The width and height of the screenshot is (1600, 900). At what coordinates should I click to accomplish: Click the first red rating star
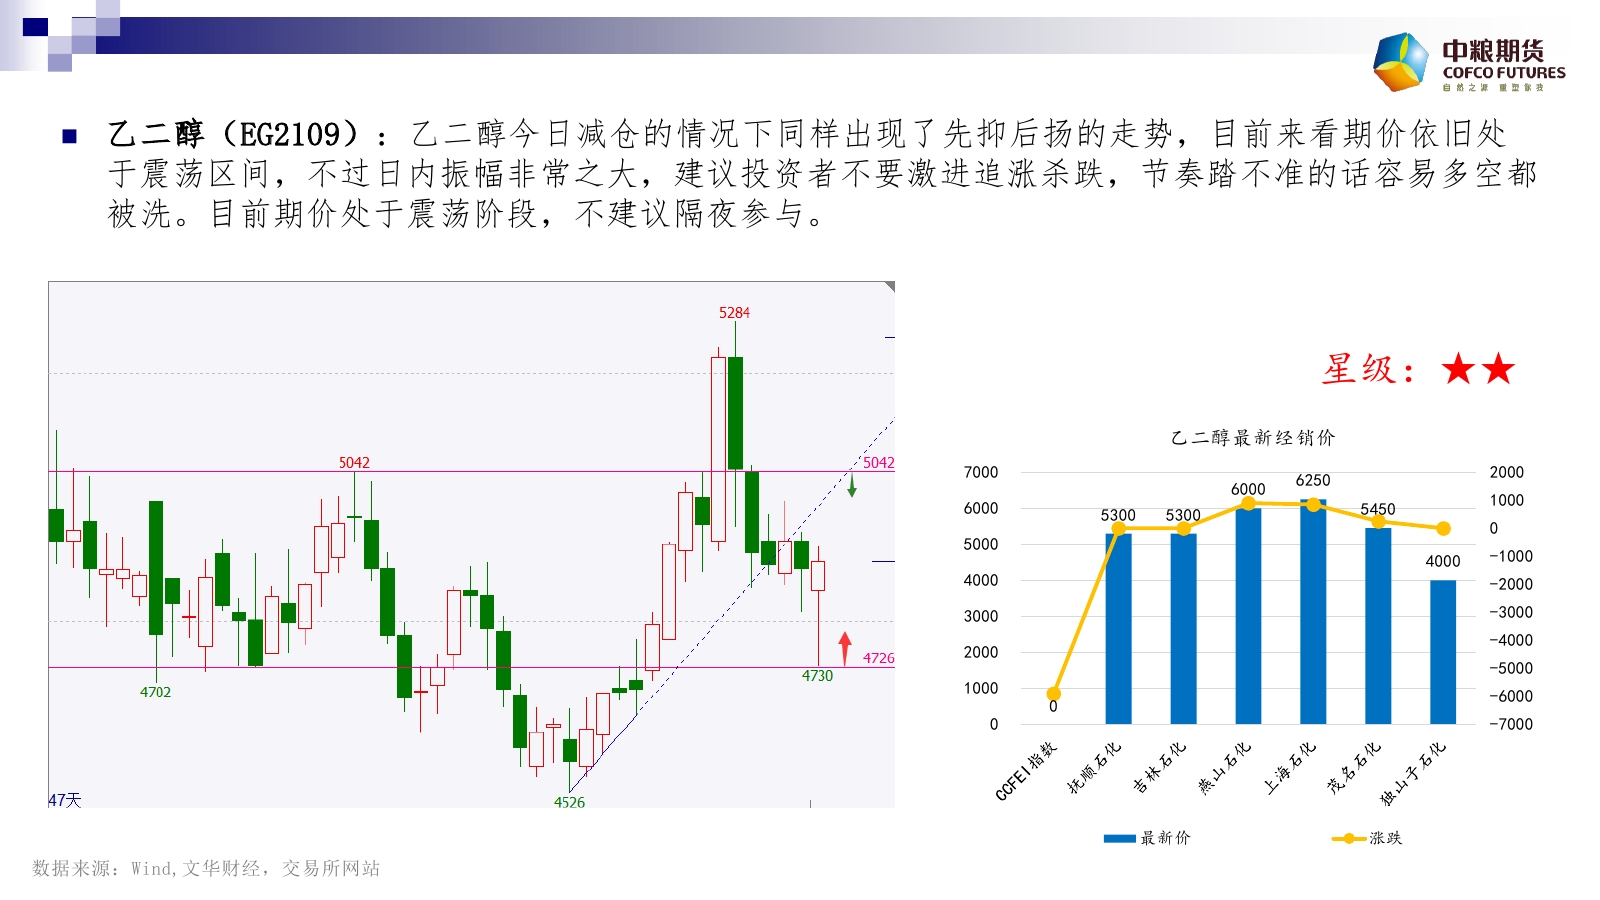[x=1459, y=369]
